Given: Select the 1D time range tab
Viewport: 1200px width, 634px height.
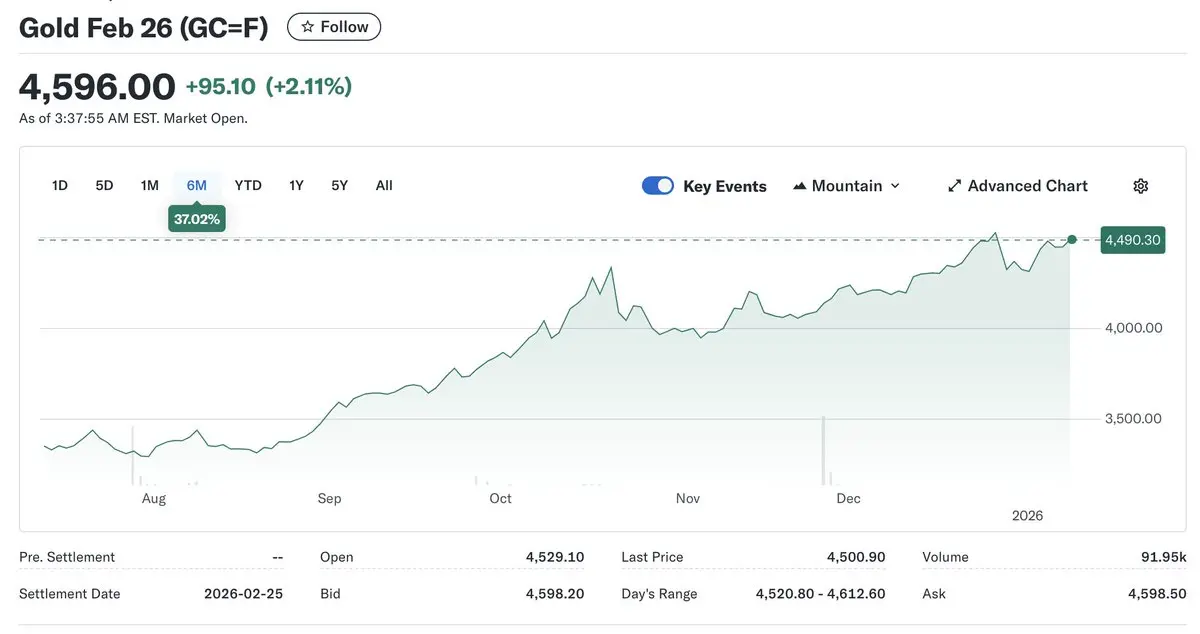Looking at the screenshot, I should (60, 185).
